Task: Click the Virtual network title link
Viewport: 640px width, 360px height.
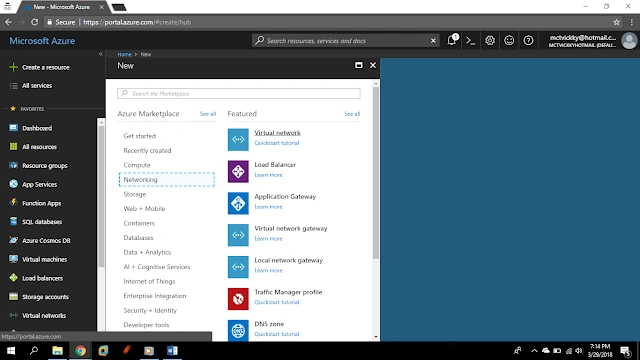Action: click(277, 133)
